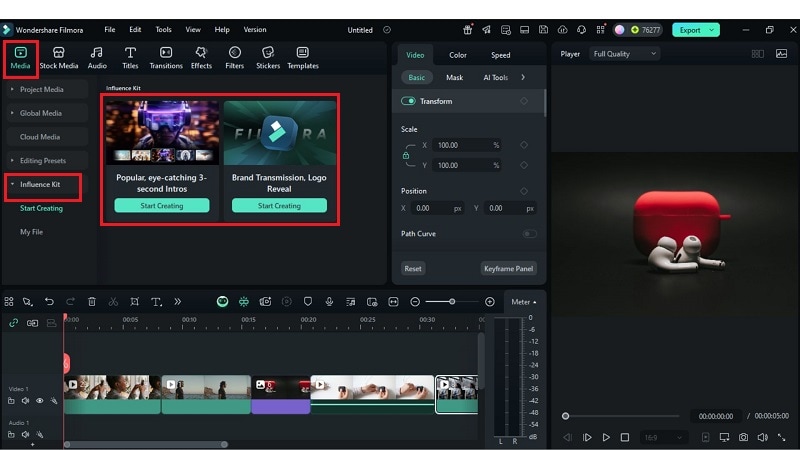Show more property sub-tabs arrow

tap(523, 77)
